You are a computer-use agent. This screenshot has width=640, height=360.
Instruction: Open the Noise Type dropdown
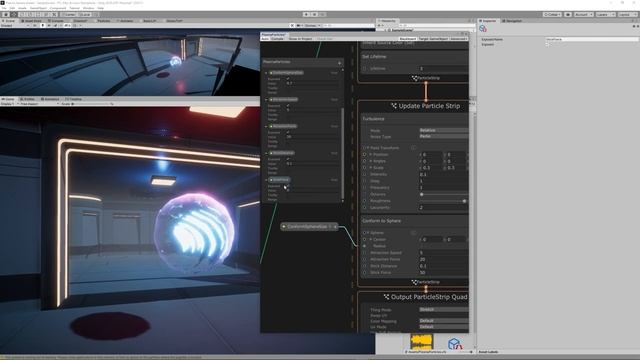(x=444, y=136)
